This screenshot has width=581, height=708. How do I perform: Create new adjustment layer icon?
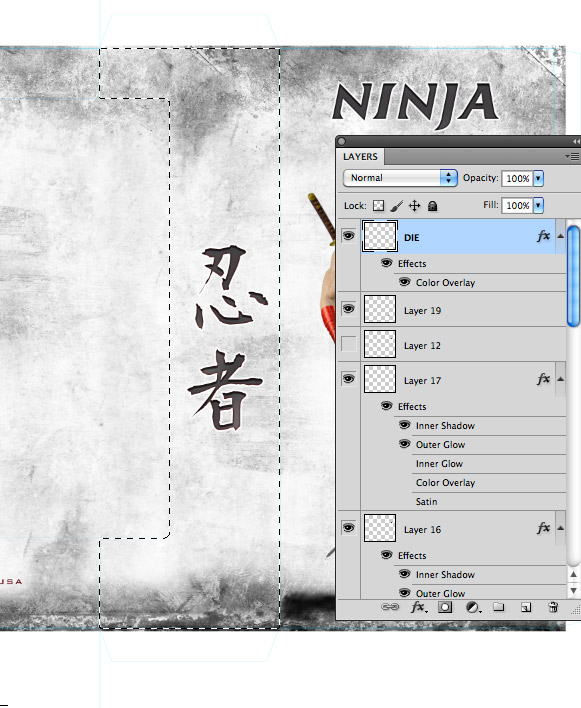click(473, 607)
